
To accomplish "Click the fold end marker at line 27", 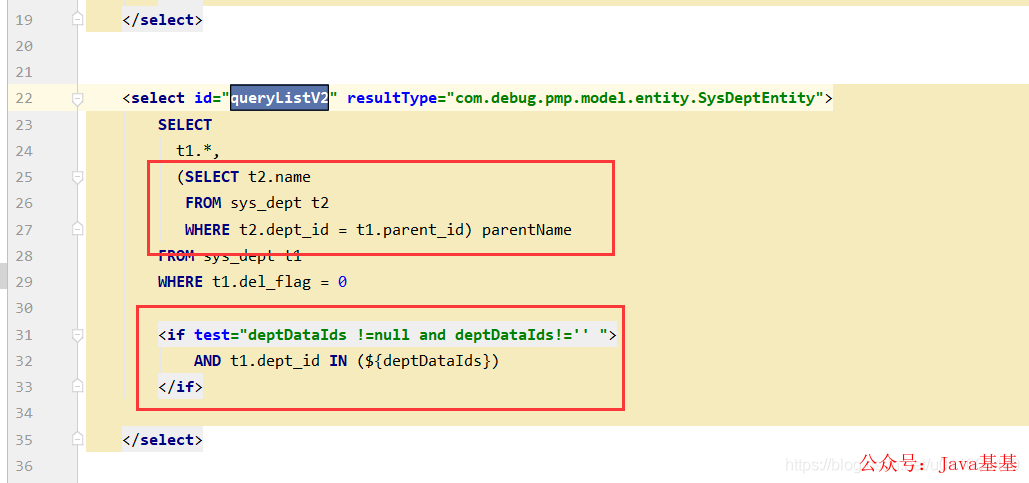I will [x=77, y=230].
